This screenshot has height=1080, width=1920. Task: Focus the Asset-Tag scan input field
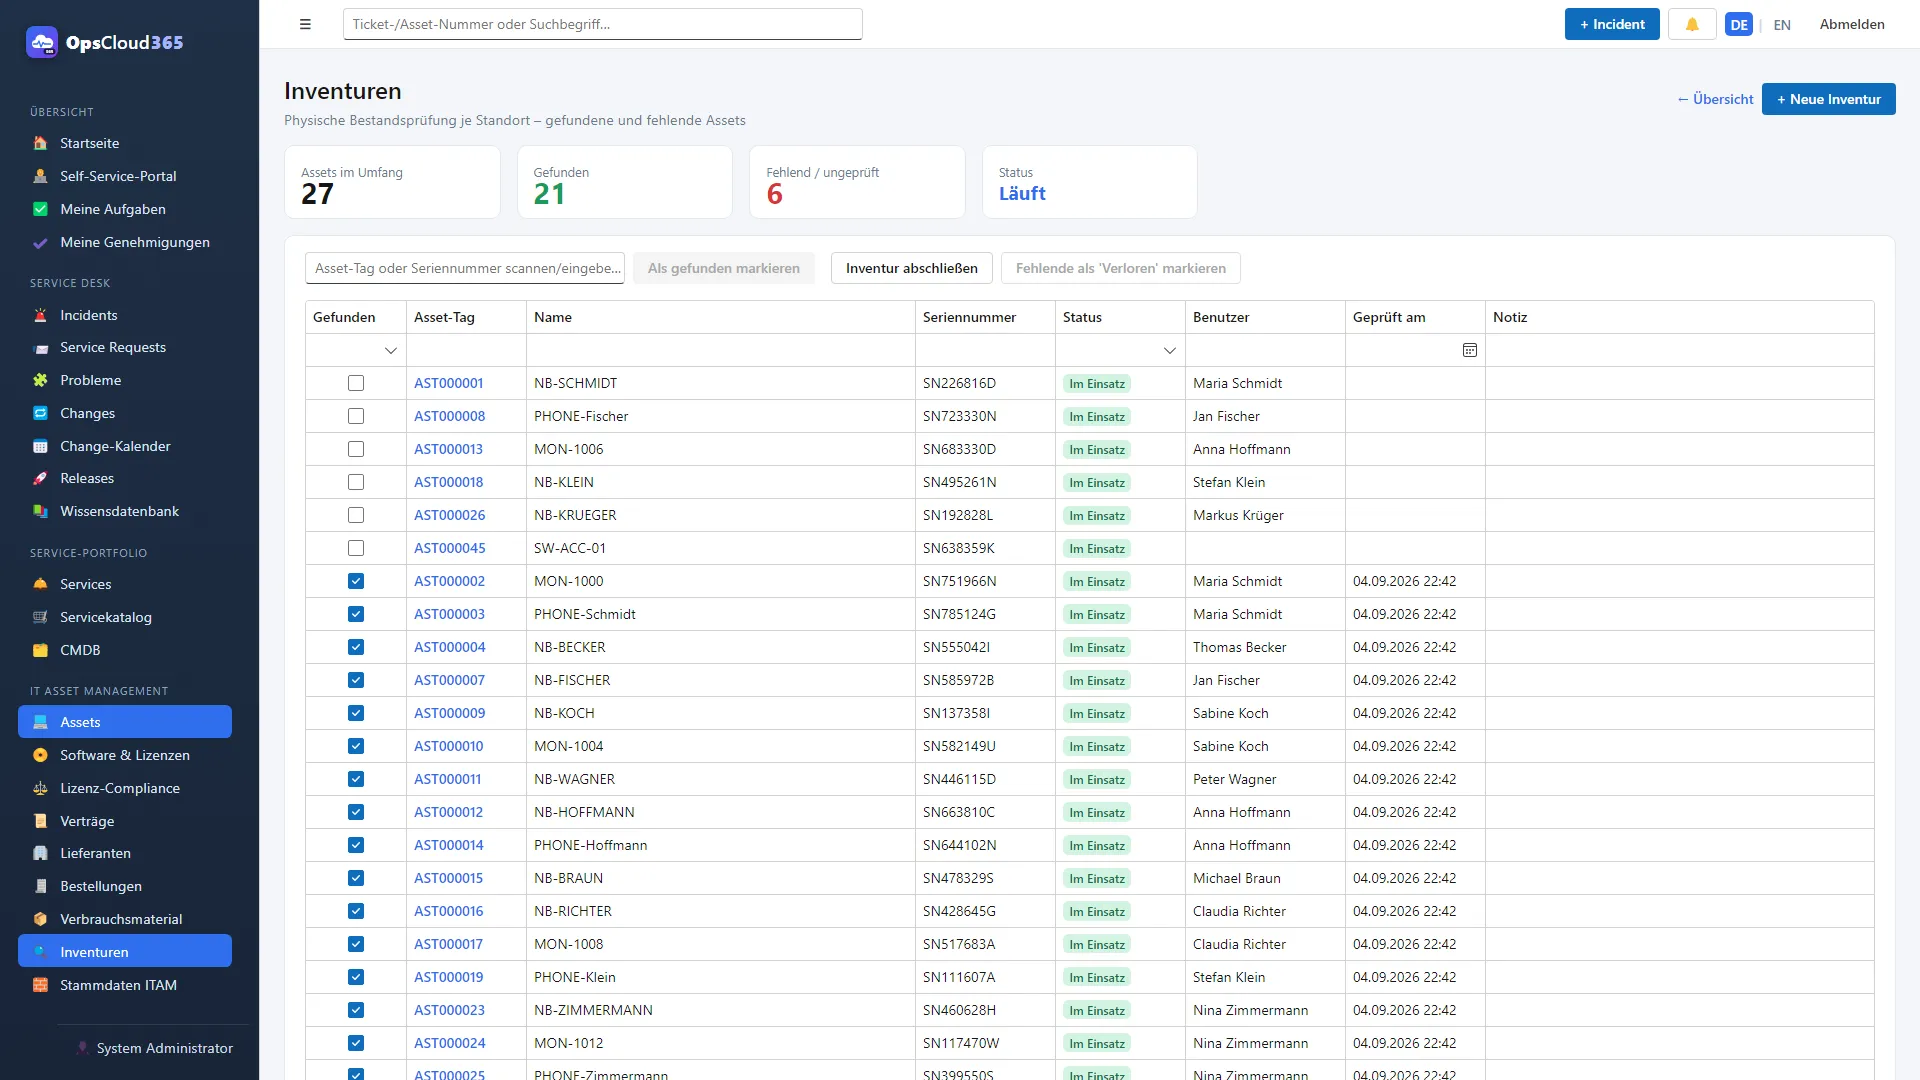click(x=465, y=268)
